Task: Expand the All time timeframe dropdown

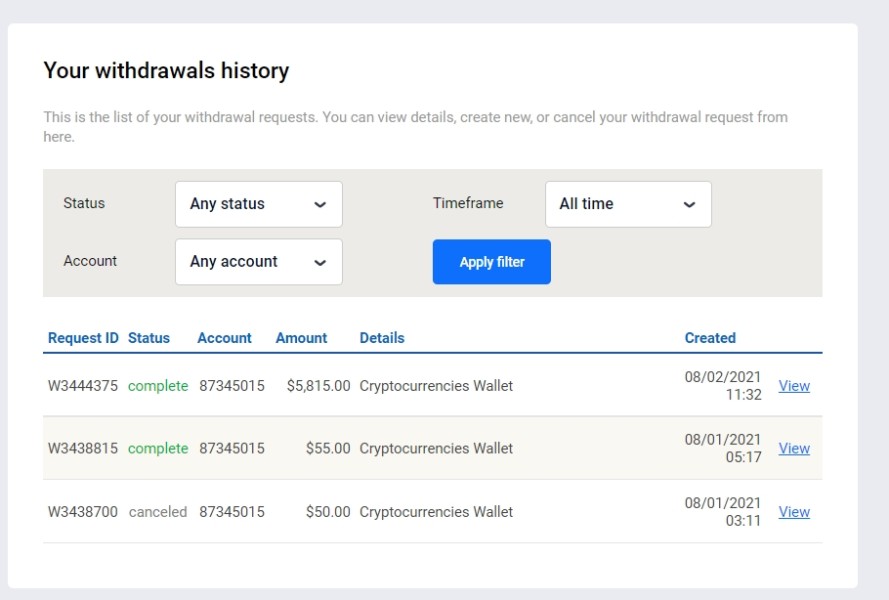Action: click(x=628, y=204)
